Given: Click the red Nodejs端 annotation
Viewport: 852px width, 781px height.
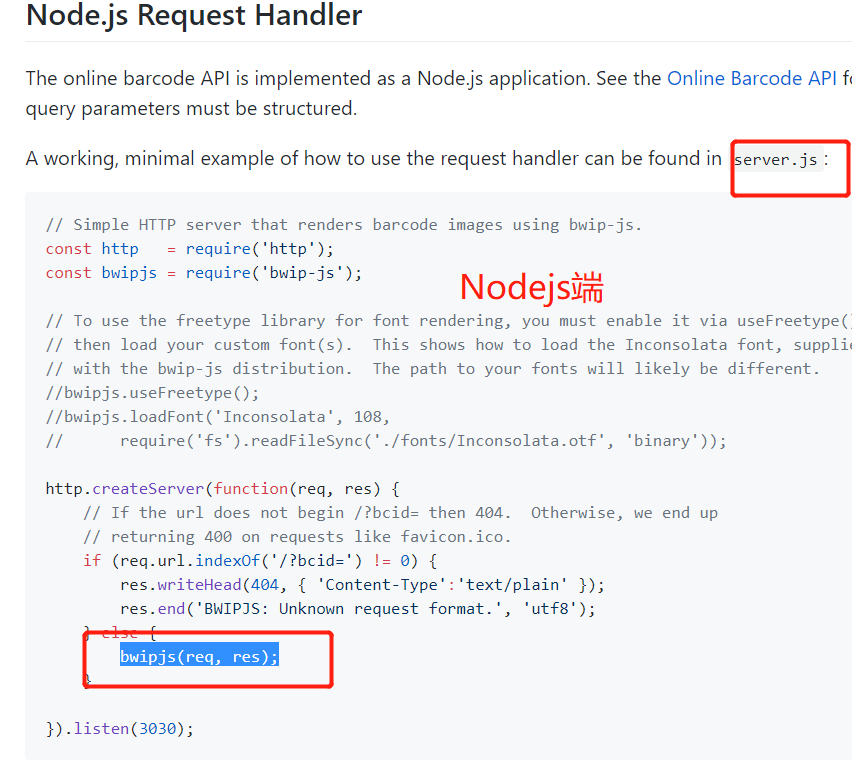Looking at the screenshot, I should click(x=531, y=287).
